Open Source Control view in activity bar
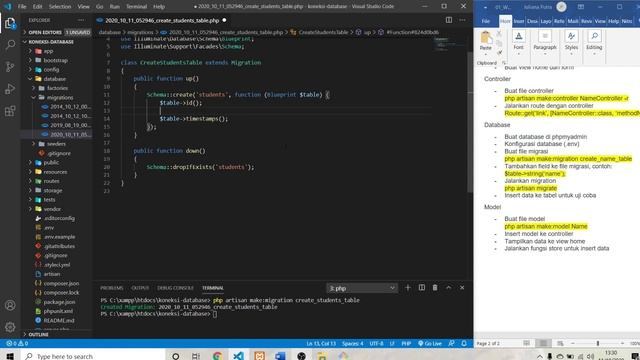 point(10,67)
